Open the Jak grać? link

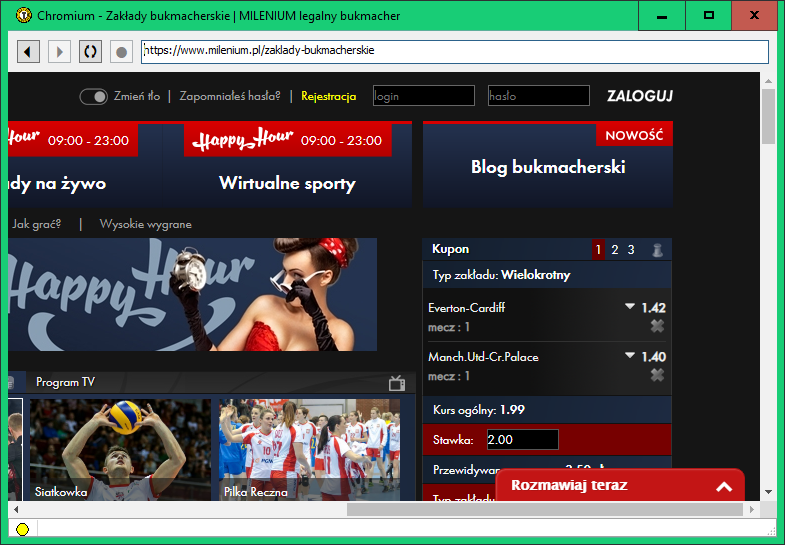tap(36, 224)
